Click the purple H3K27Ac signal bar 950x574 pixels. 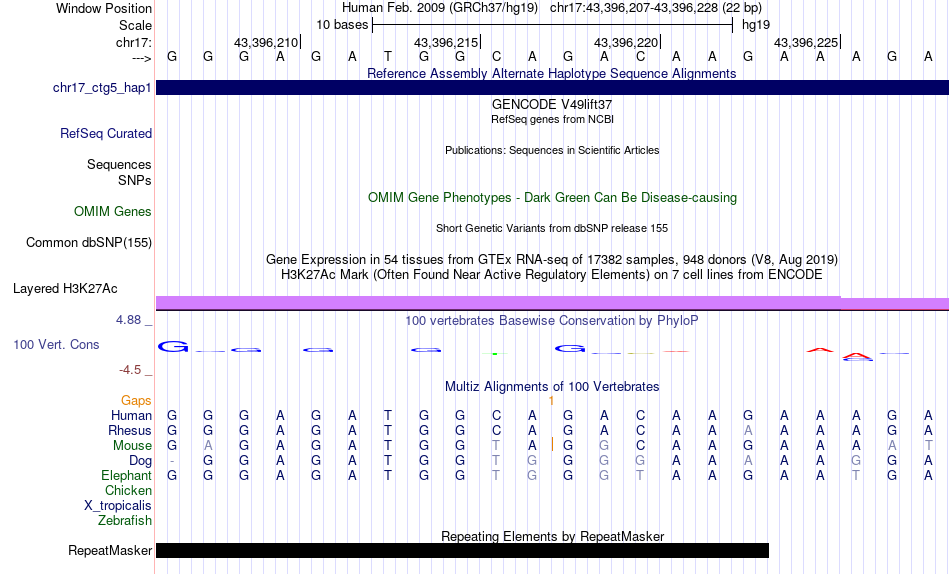[552, 303]
